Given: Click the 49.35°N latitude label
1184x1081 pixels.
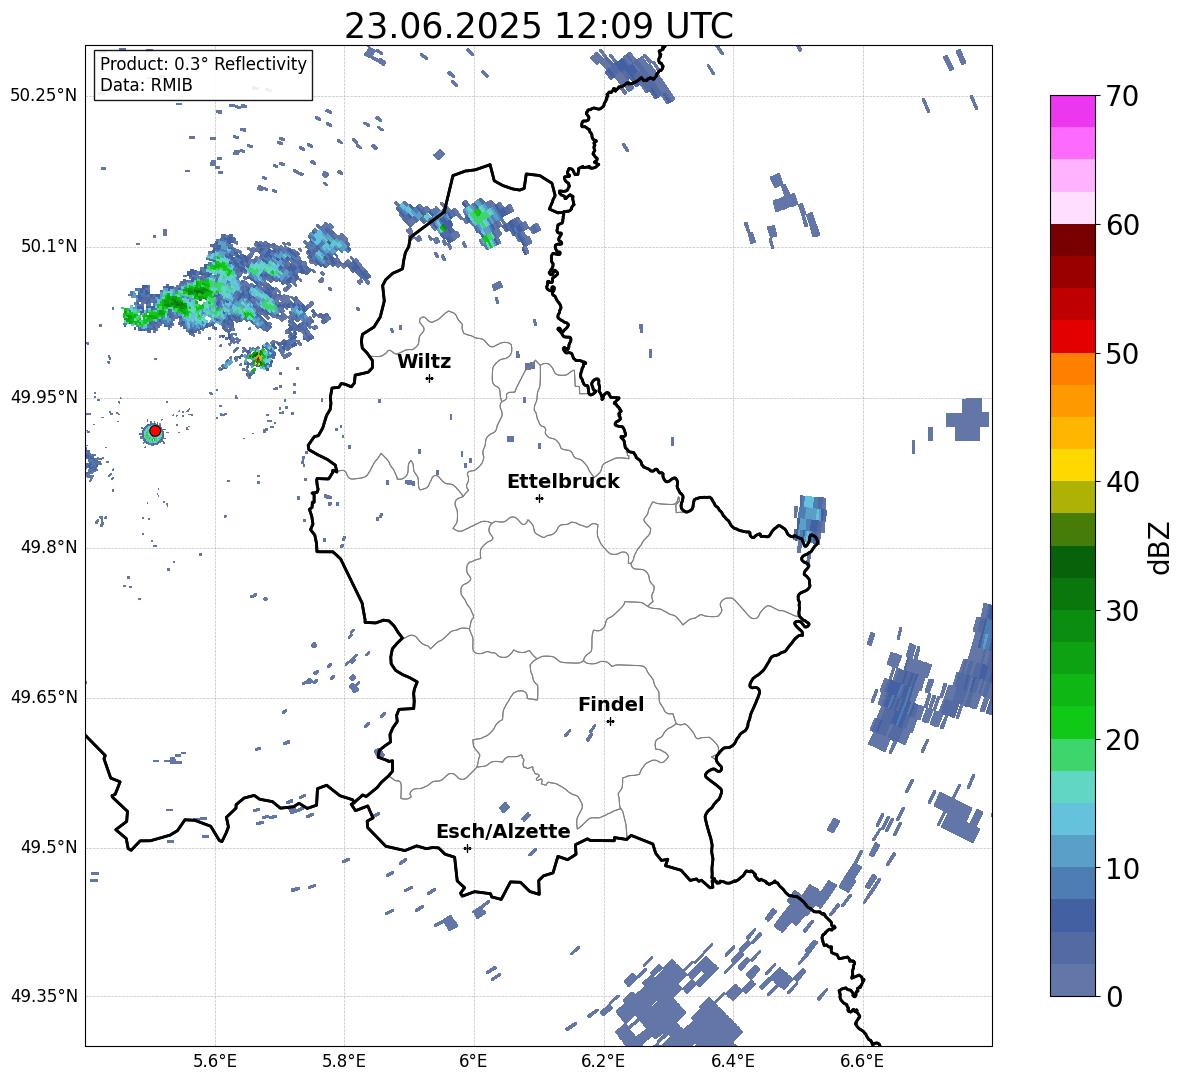Looking at the screenshot, I should tap(44, 996).
